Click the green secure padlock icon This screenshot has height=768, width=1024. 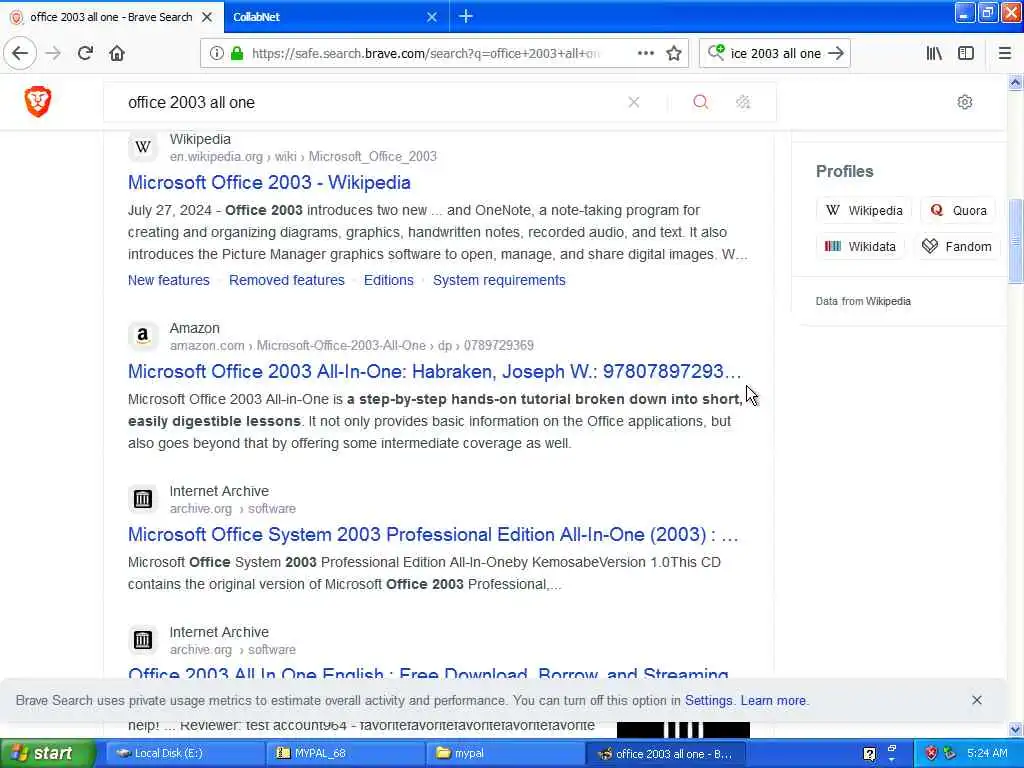point(237,54)
